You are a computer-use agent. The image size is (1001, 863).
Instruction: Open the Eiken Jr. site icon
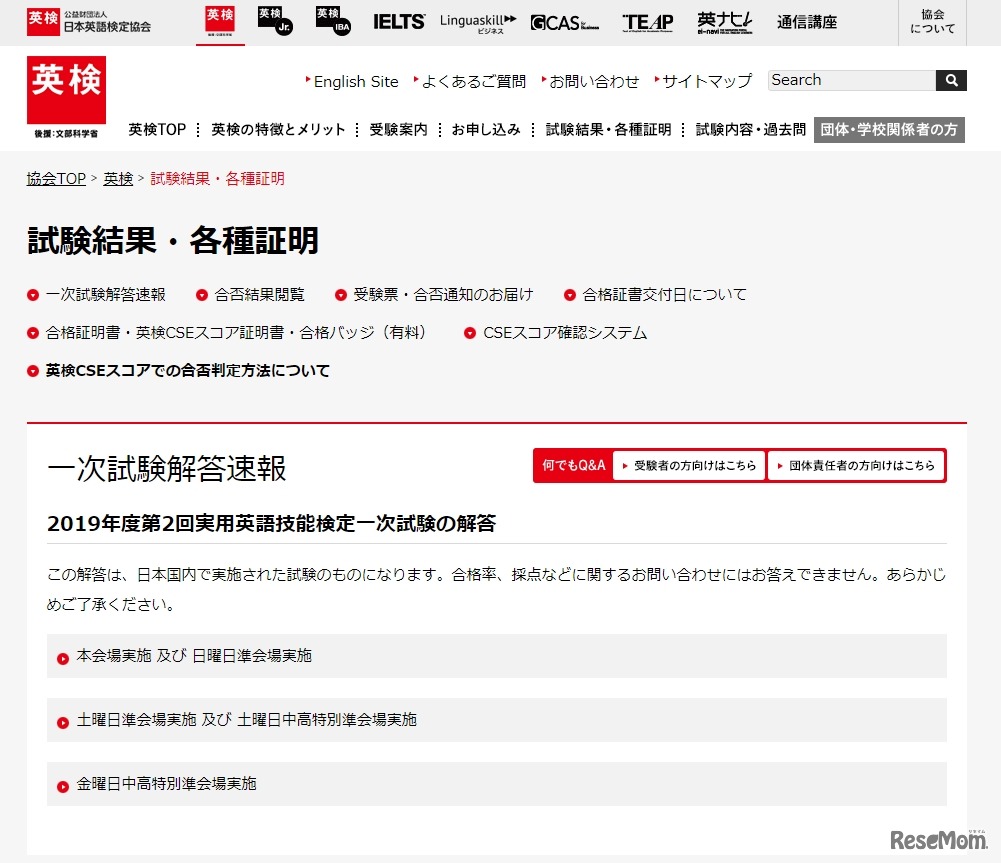273,21
